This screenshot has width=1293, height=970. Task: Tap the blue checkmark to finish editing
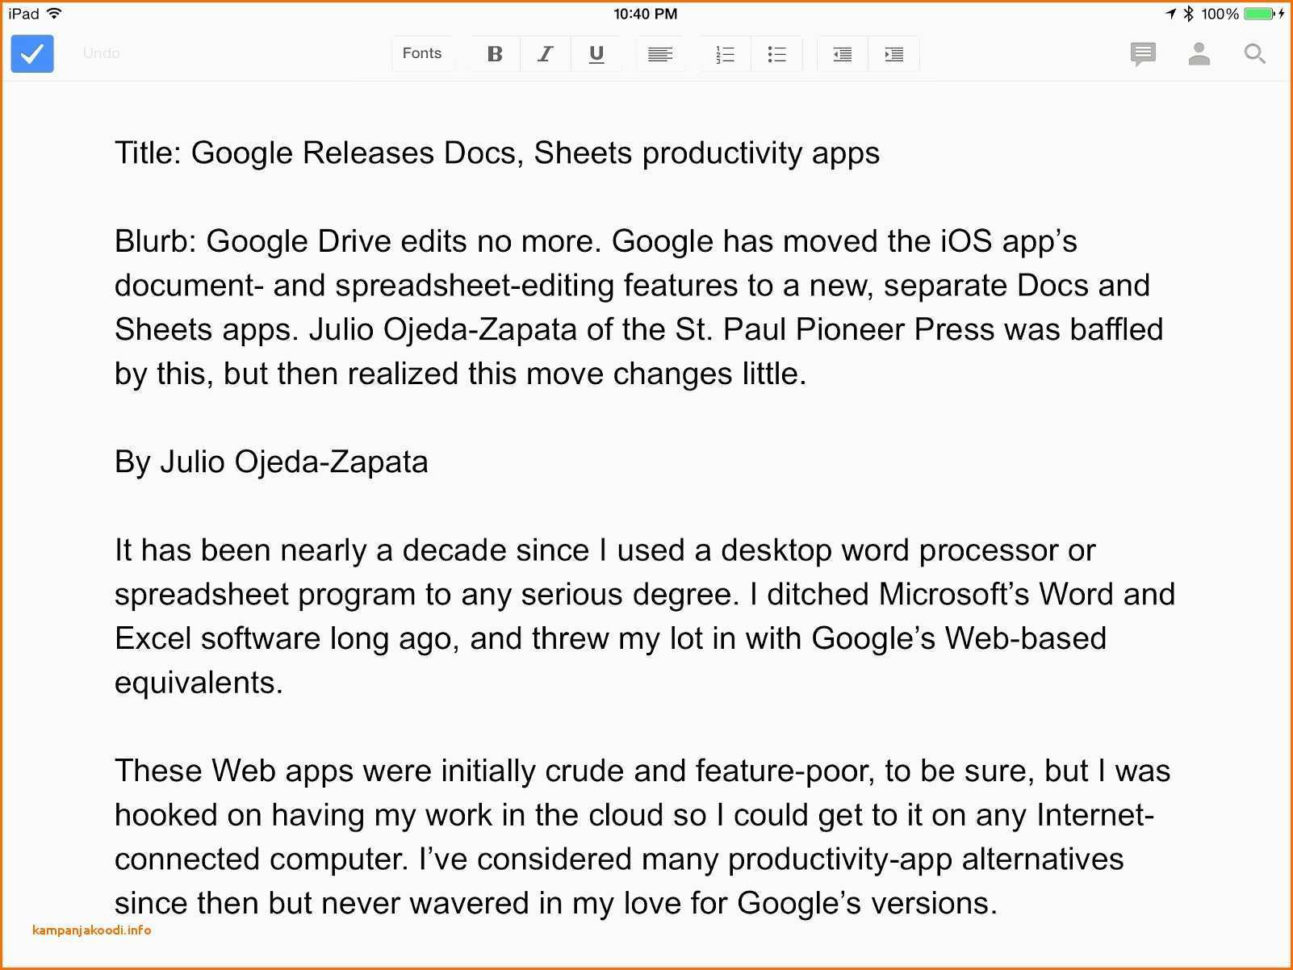[32, 54]
